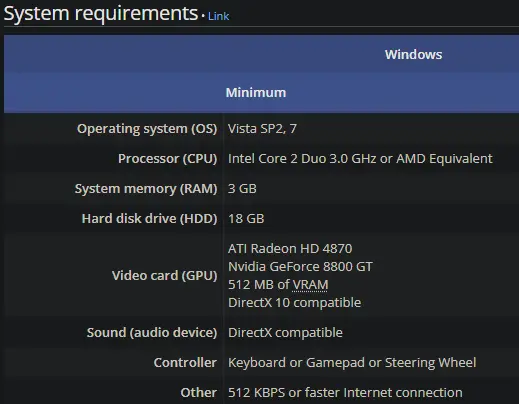Select the Processor (CPU) row label
Image resolution: width=519 pixels, height=404 pixels.
click(168, 159)
